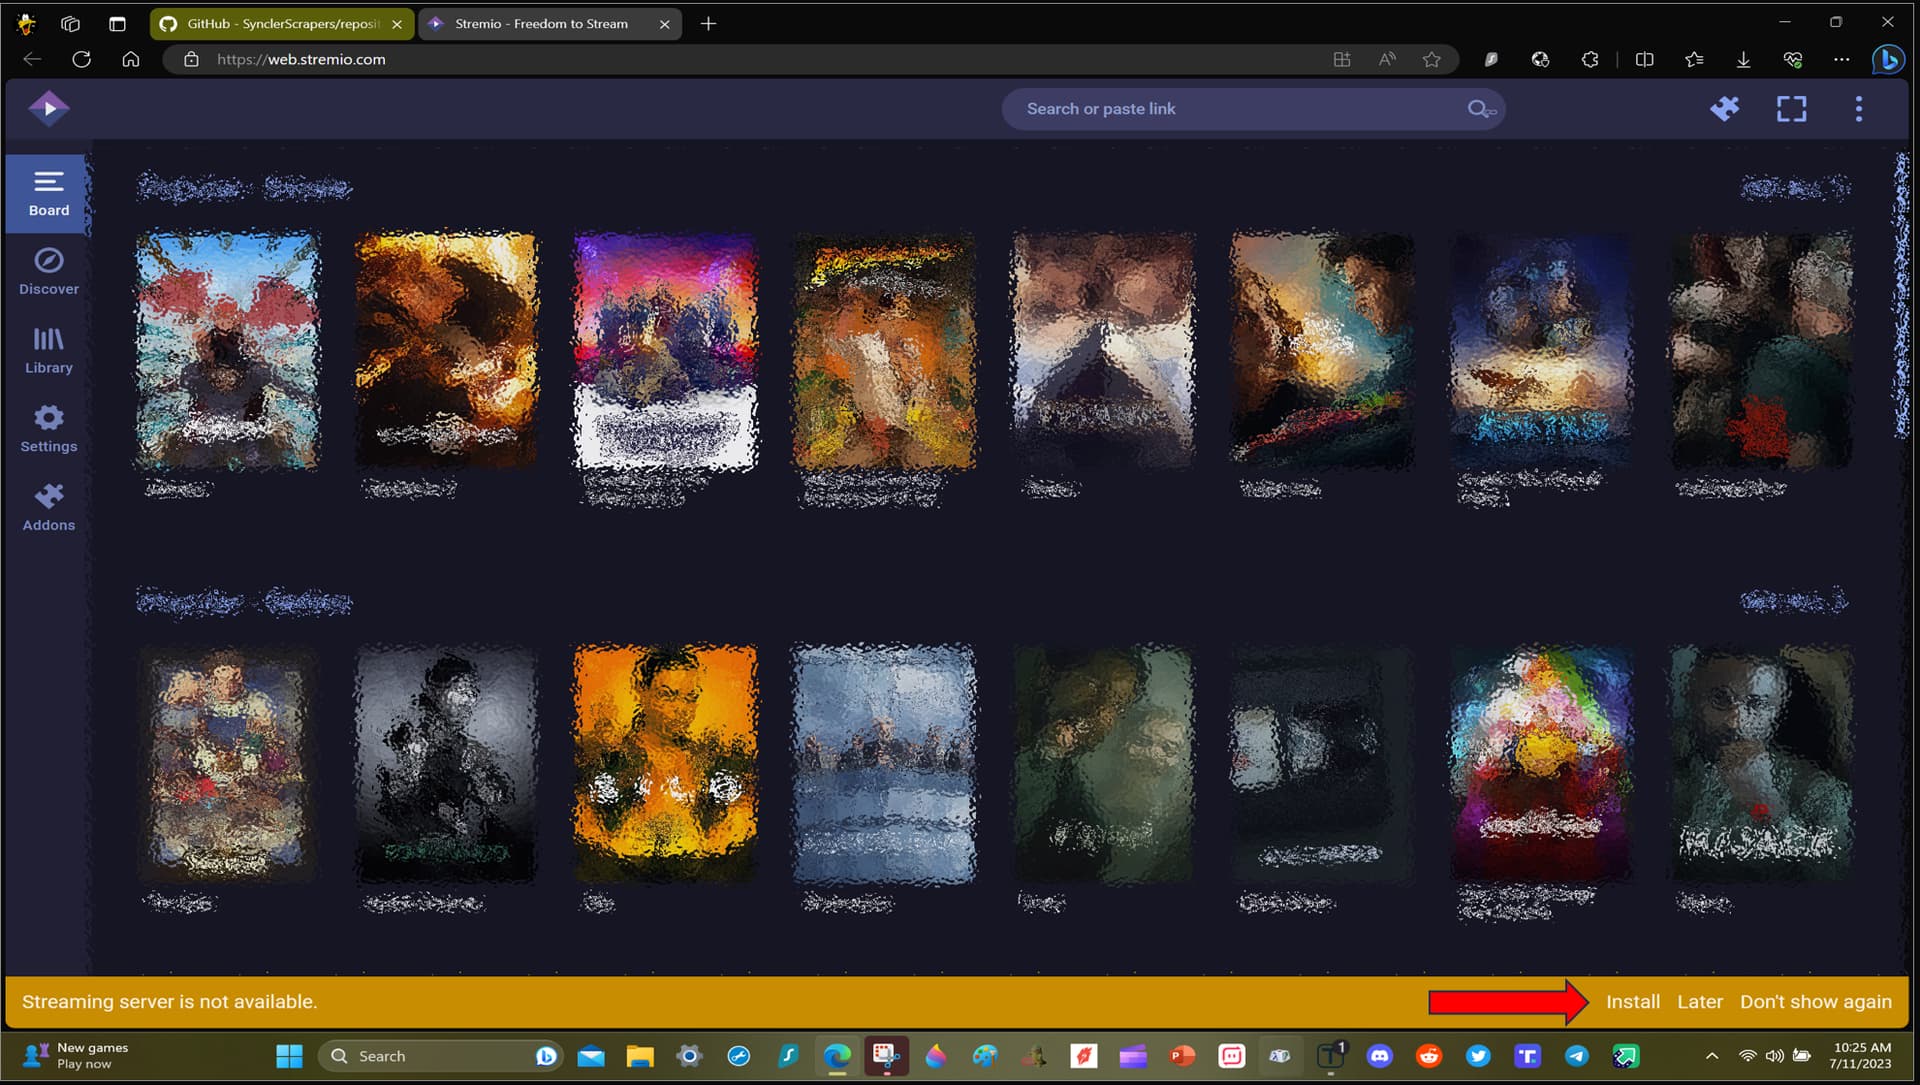Click the Stremio logo at top left
Viewport: 1920px width, 1085px height.
pos(48,108)
